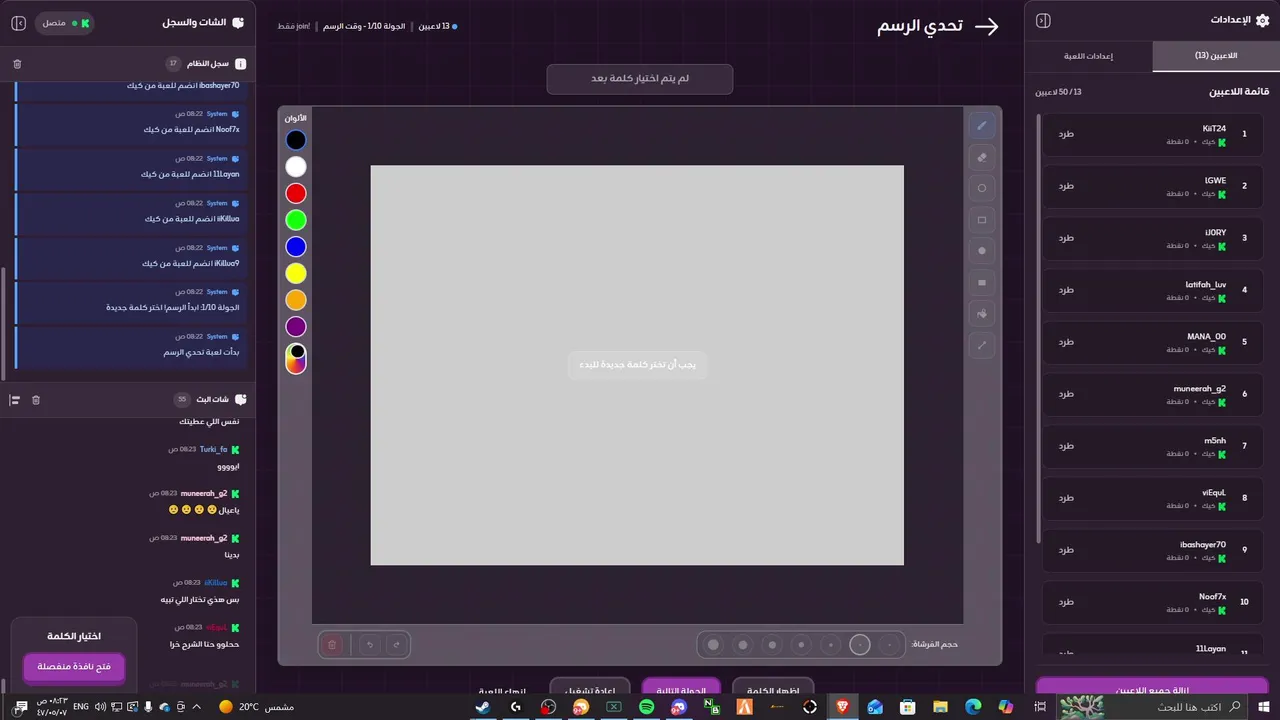Click the gray drawing canvas
Viewport: 1280px width, 720px height.
637,365
